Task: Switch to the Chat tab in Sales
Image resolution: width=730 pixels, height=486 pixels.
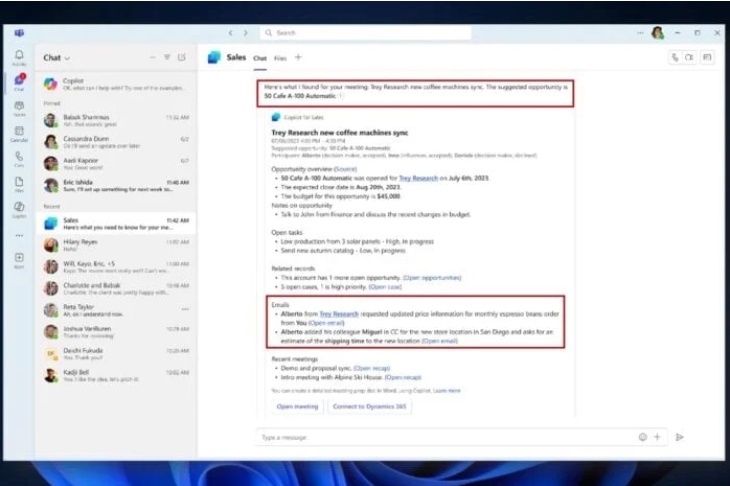Action: click(260, 58)
